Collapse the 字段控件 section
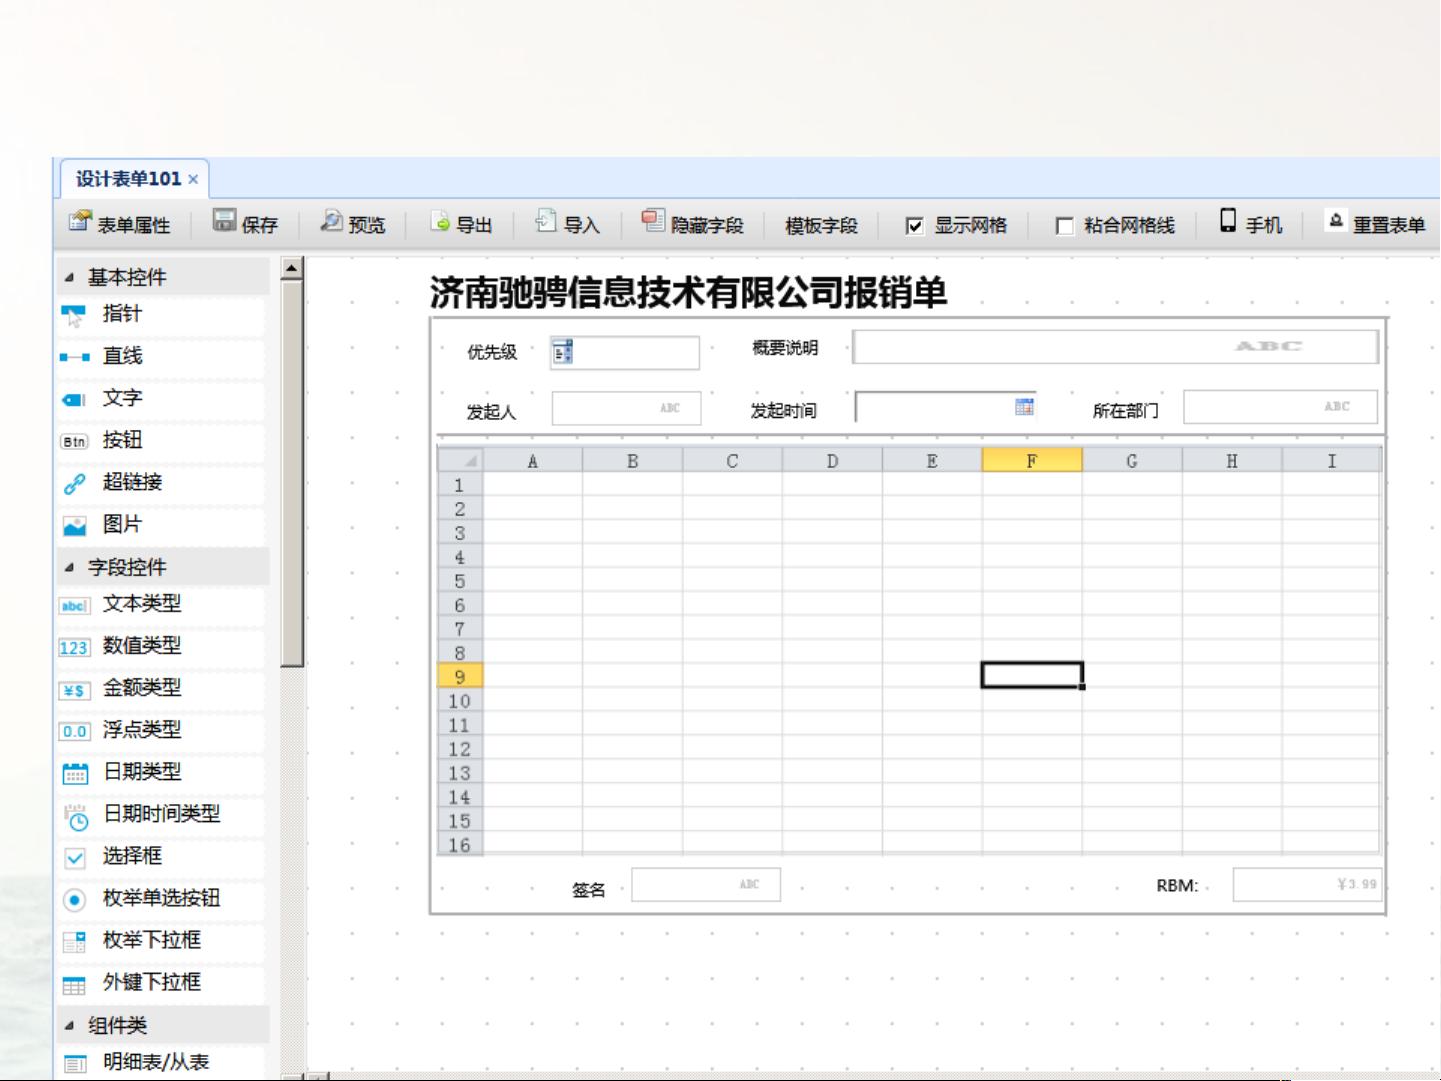This screenshot has width=1441, height=1081. 68,567
